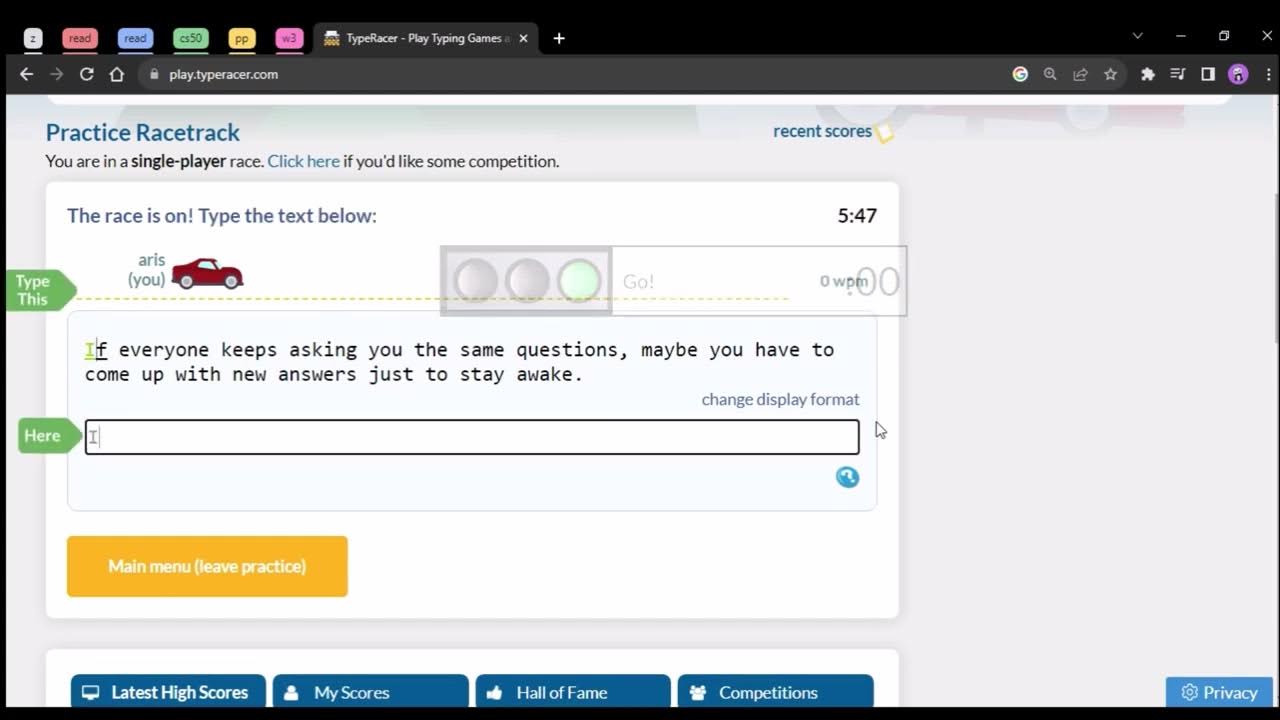Click the word 'questions,' in the passage
The width and height of the screenshot is (1280, 720).
[x=573, y=350]
